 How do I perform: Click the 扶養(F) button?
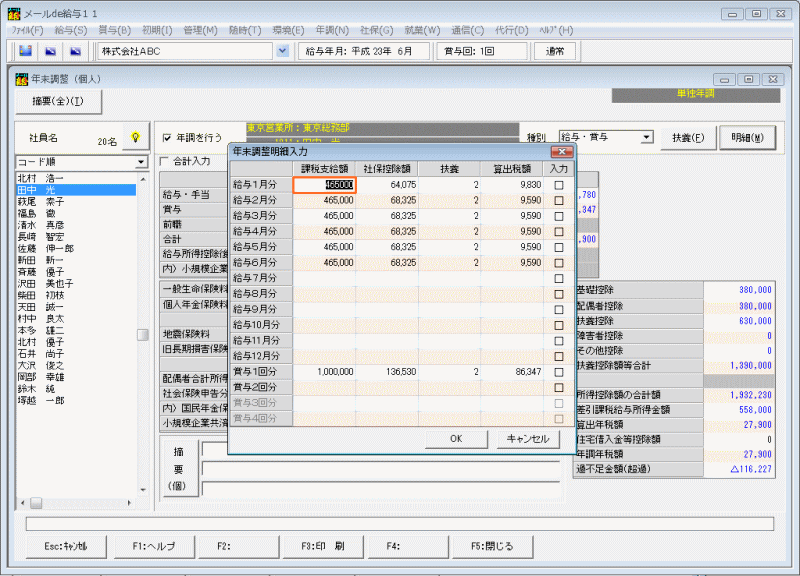point(688,137)
